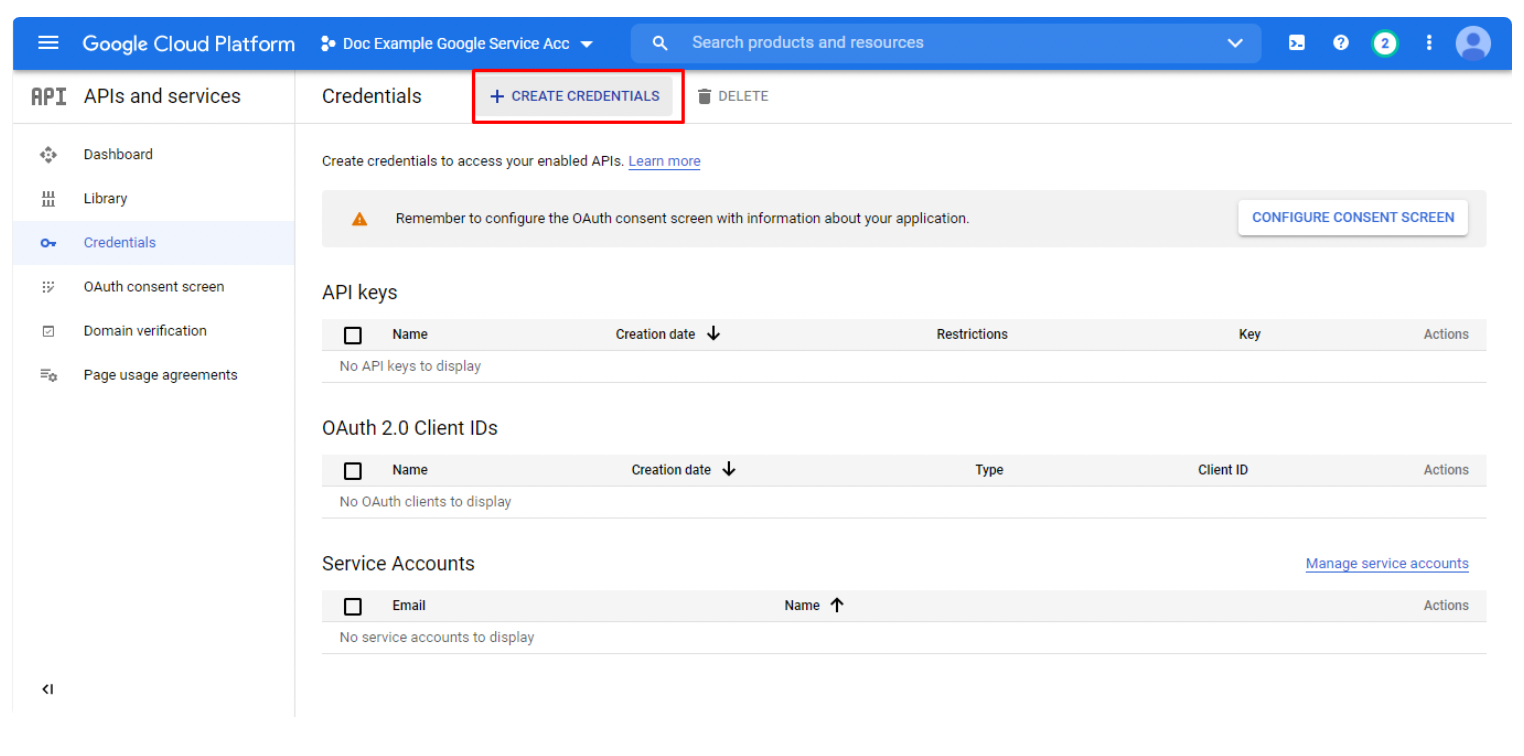
Task: Select Credentials in sidebar
Action: [x=120, y=242]
